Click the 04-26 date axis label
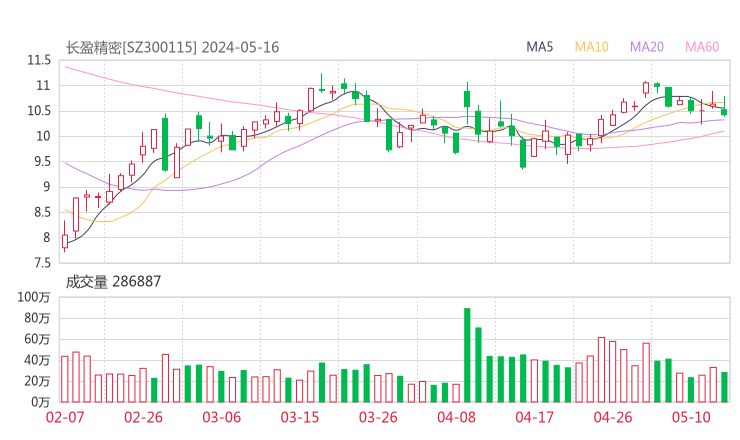Viewport: 740px width, 440px height. pyautogui.click(x=613, y=417)
